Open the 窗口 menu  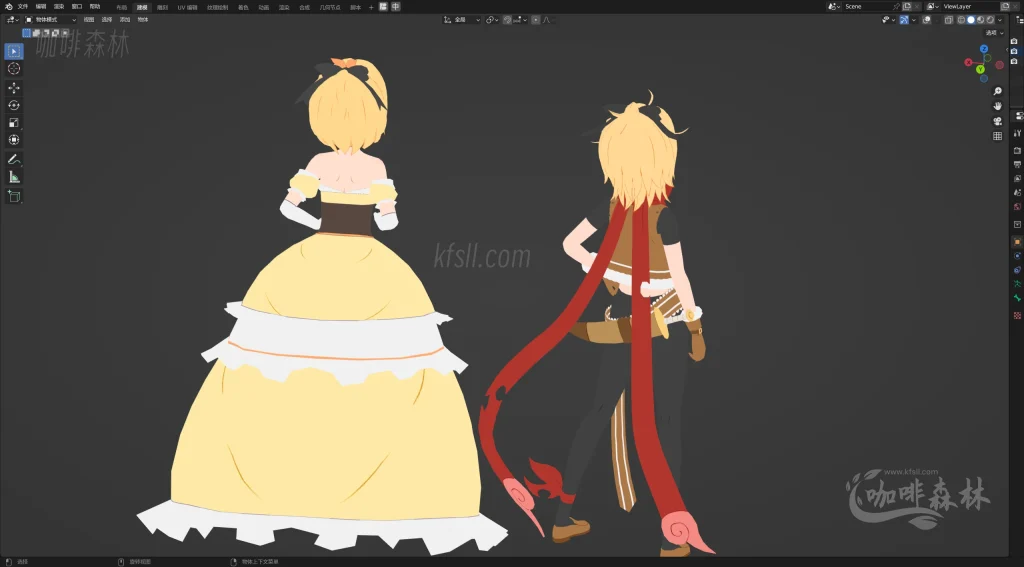(x=77, y=7)
